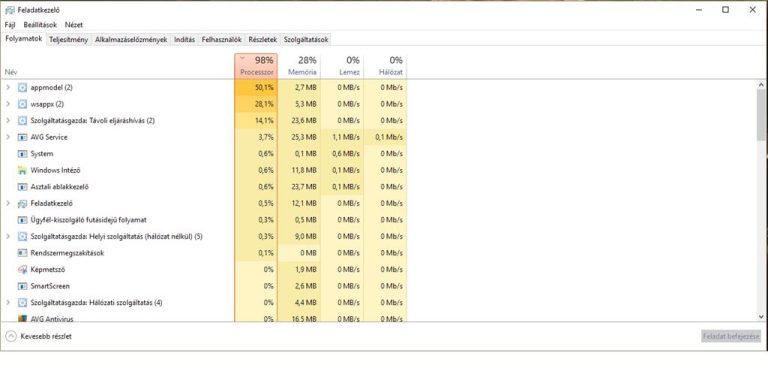Screen dimensions: 768x383
Task: Select the 'Rendszermegszakítások' row name
Action: pyautogui.click(x=67, y=253)
